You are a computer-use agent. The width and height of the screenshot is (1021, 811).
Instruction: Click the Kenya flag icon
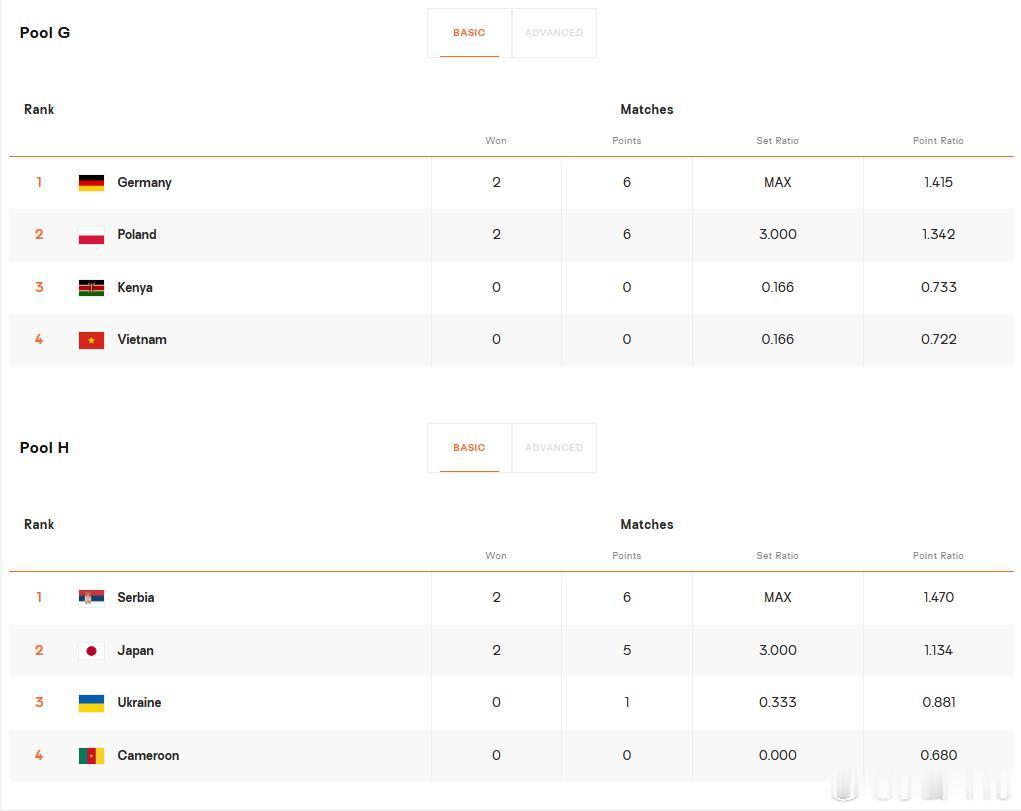[x=91, y=288]
